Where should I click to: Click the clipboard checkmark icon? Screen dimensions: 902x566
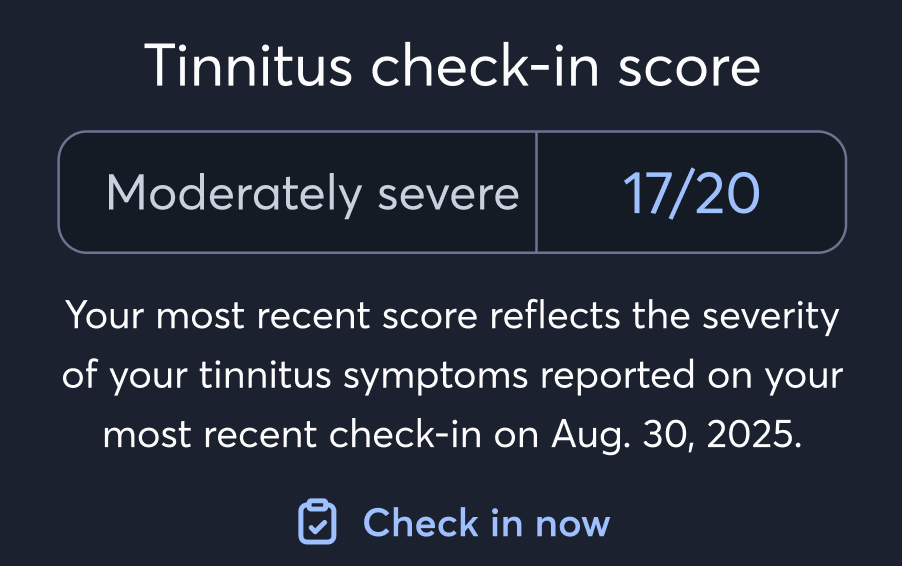[x=317, y=522]
